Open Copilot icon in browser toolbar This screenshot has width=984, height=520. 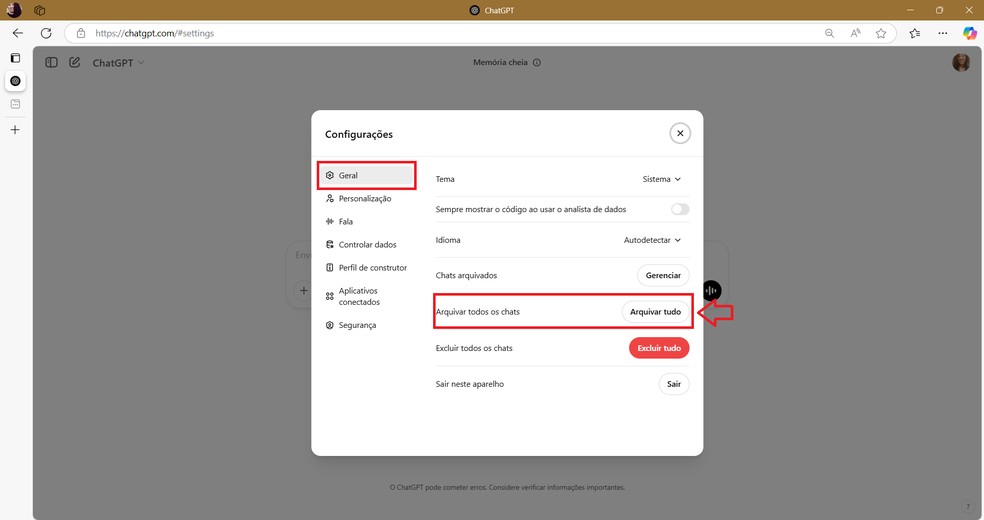pyautogui.click(x=970, y=33)
